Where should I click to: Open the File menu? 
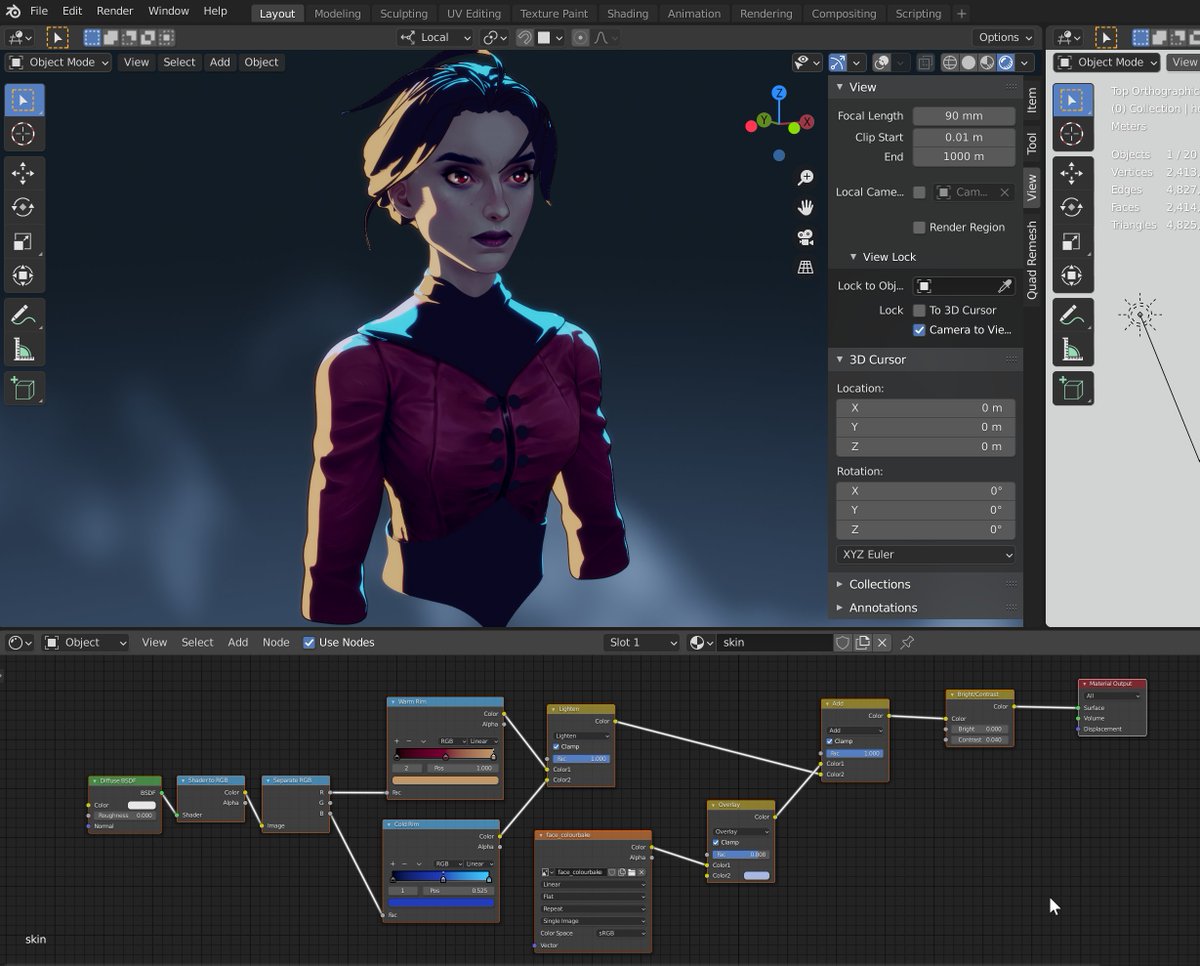pyautogui.click(x=39, y=11)
